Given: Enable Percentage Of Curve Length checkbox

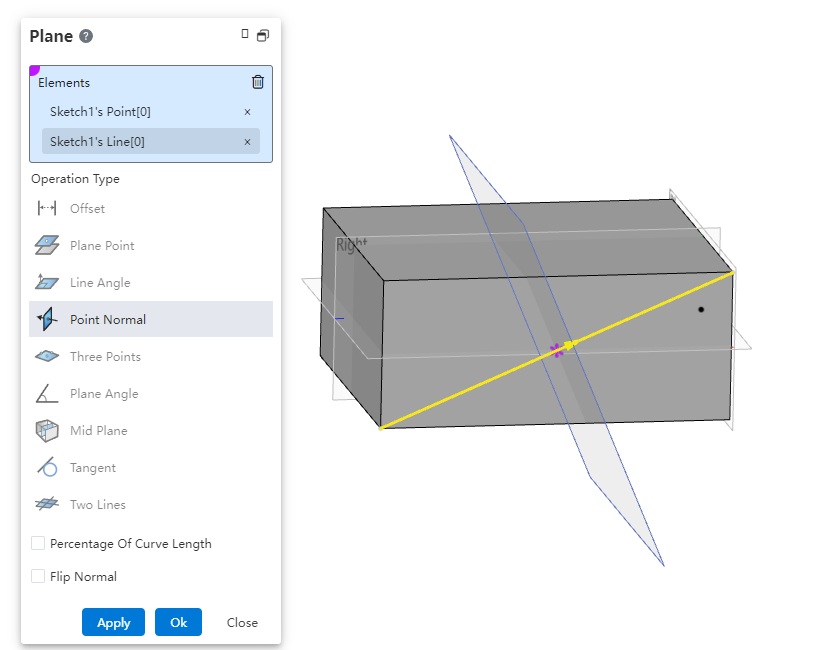Looking at the screenshot, I should point(38,543).
